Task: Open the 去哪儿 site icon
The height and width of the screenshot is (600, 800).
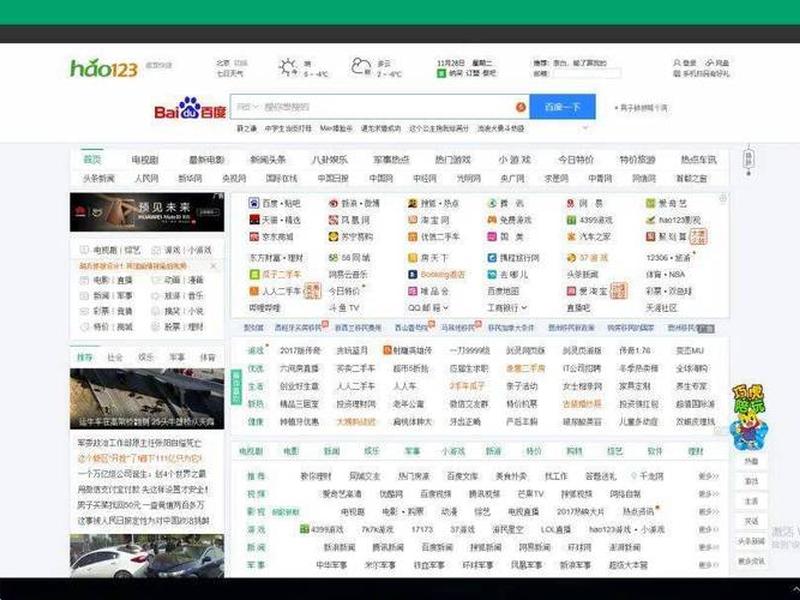Action: [x=492, y=274]
